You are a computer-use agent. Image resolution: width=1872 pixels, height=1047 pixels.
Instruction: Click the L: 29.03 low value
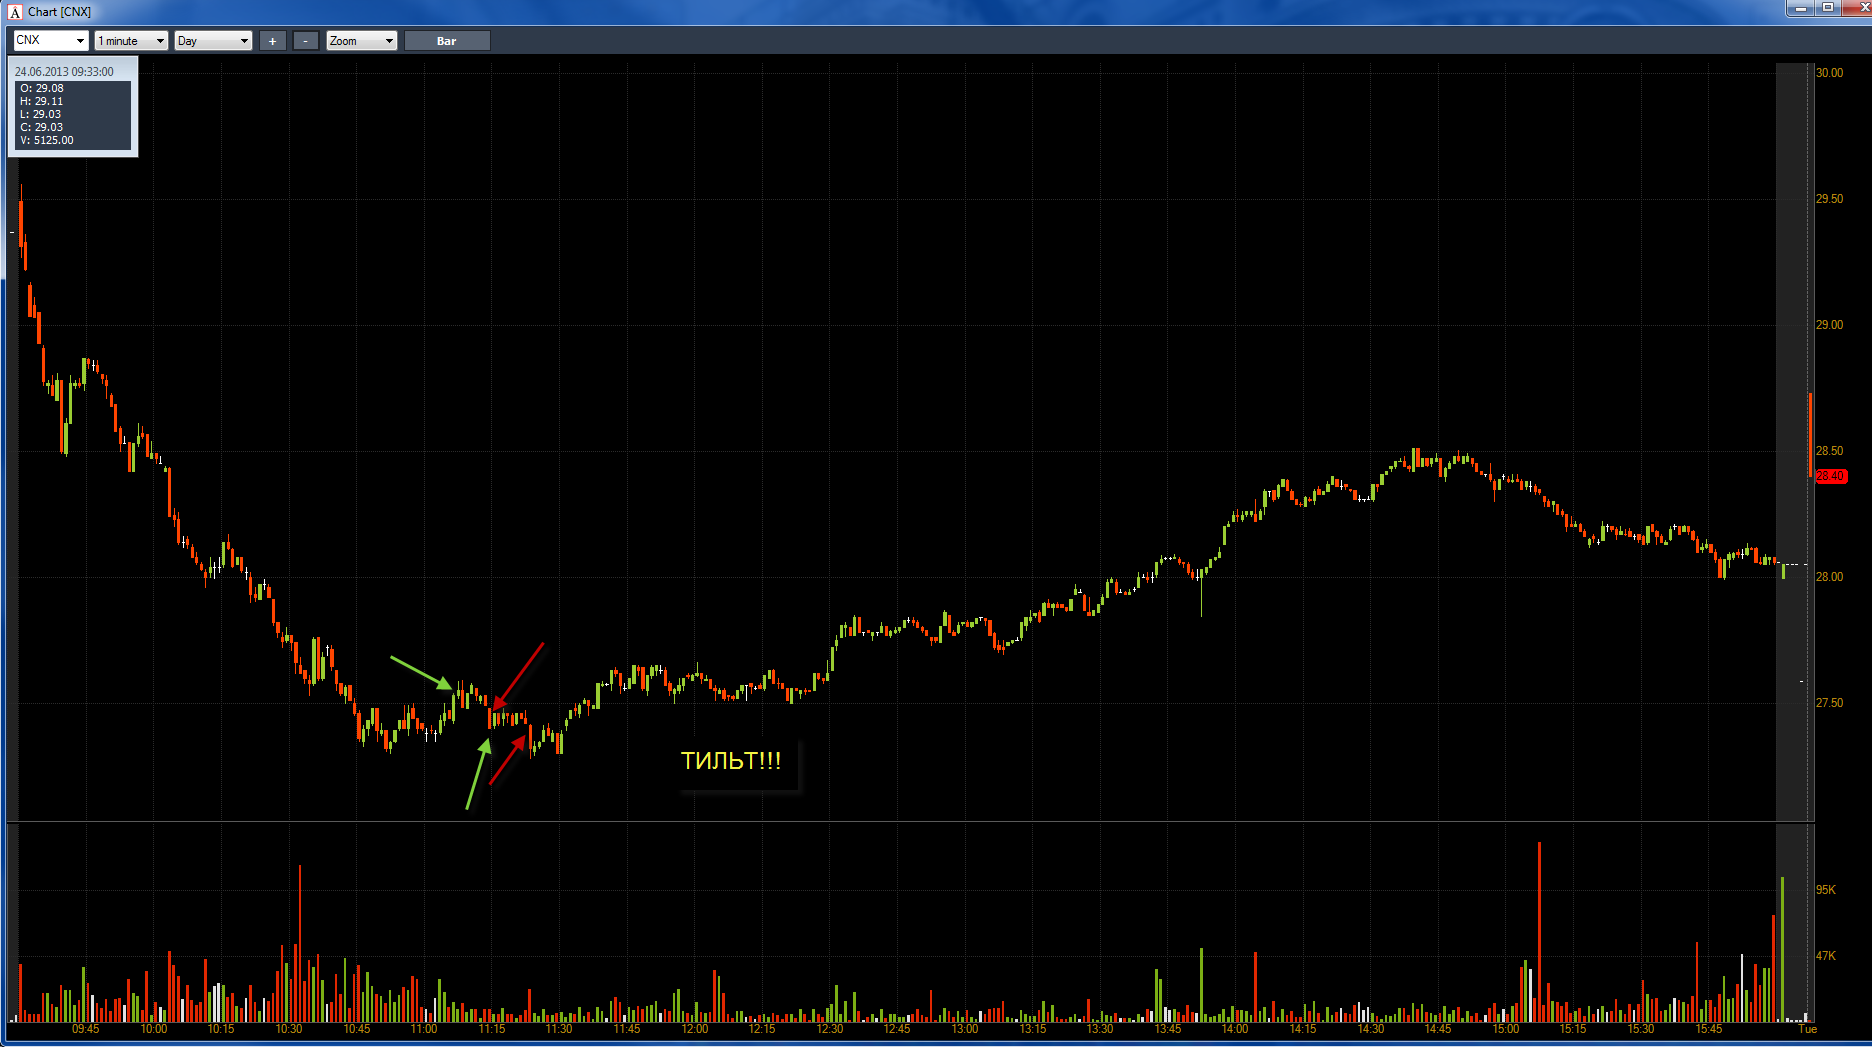coord(41,114)
